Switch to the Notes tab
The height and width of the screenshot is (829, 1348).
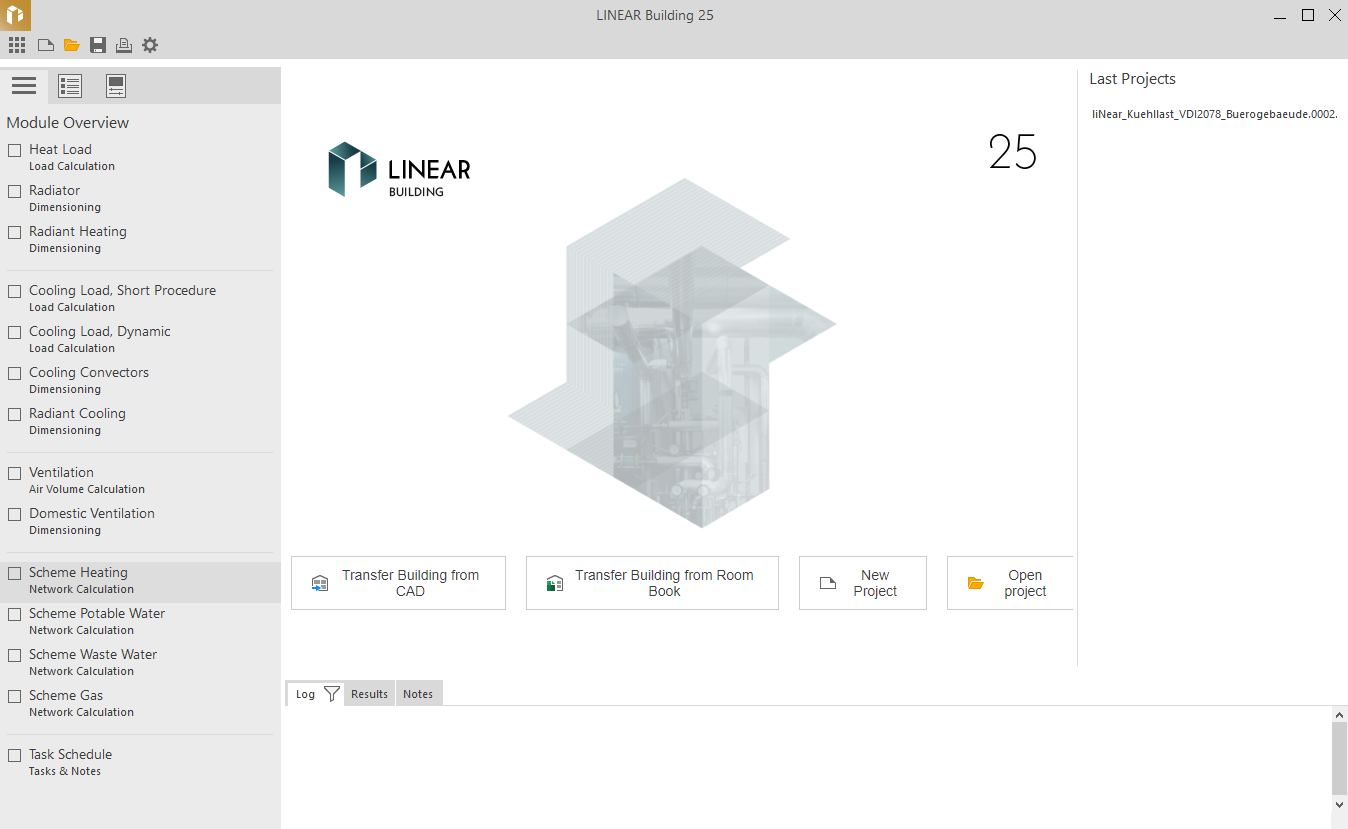[x=418, y=694]
